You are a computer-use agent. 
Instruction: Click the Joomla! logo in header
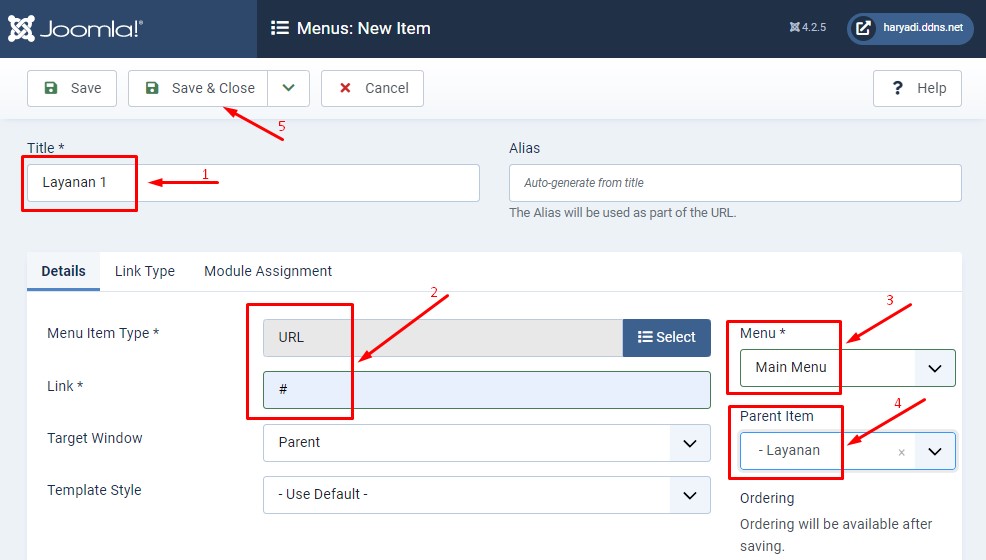76,28
